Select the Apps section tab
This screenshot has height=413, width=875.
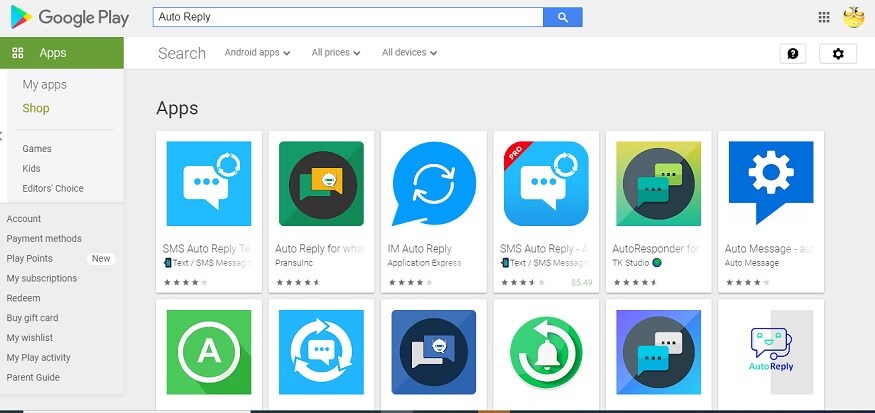[x=62, y=53]
